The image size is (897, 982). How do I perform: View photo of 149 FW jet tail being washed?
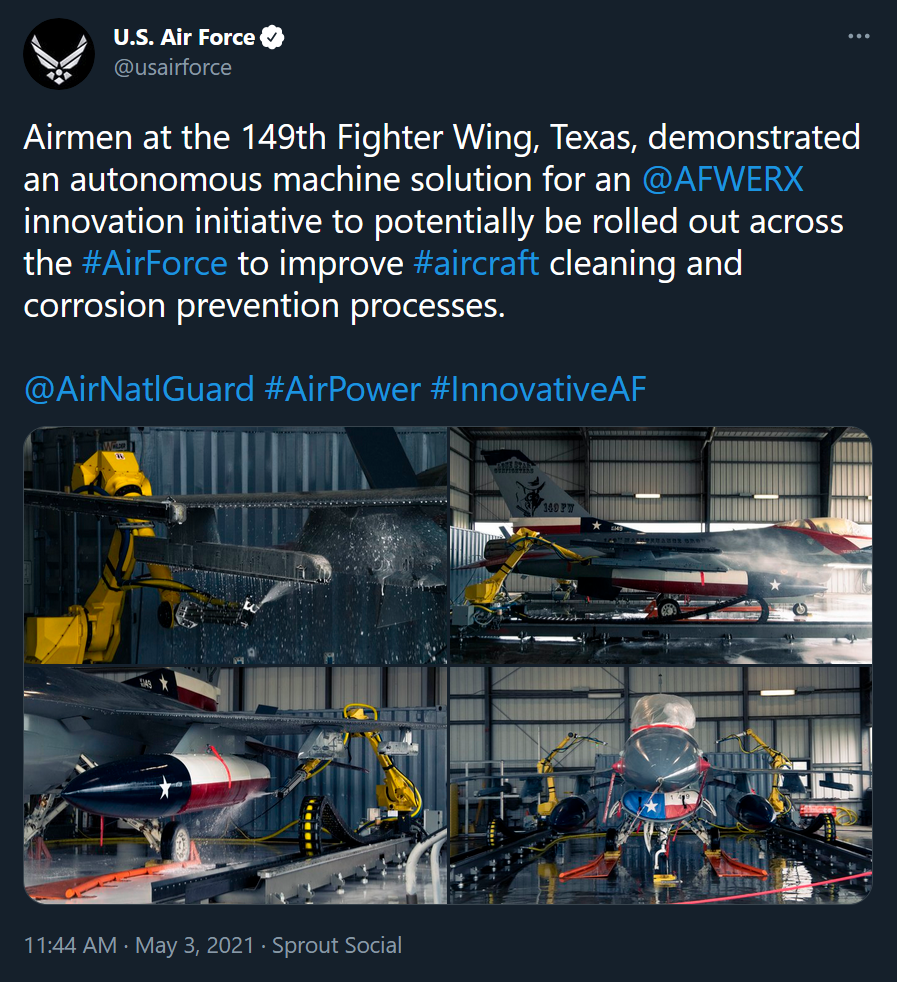661,545
